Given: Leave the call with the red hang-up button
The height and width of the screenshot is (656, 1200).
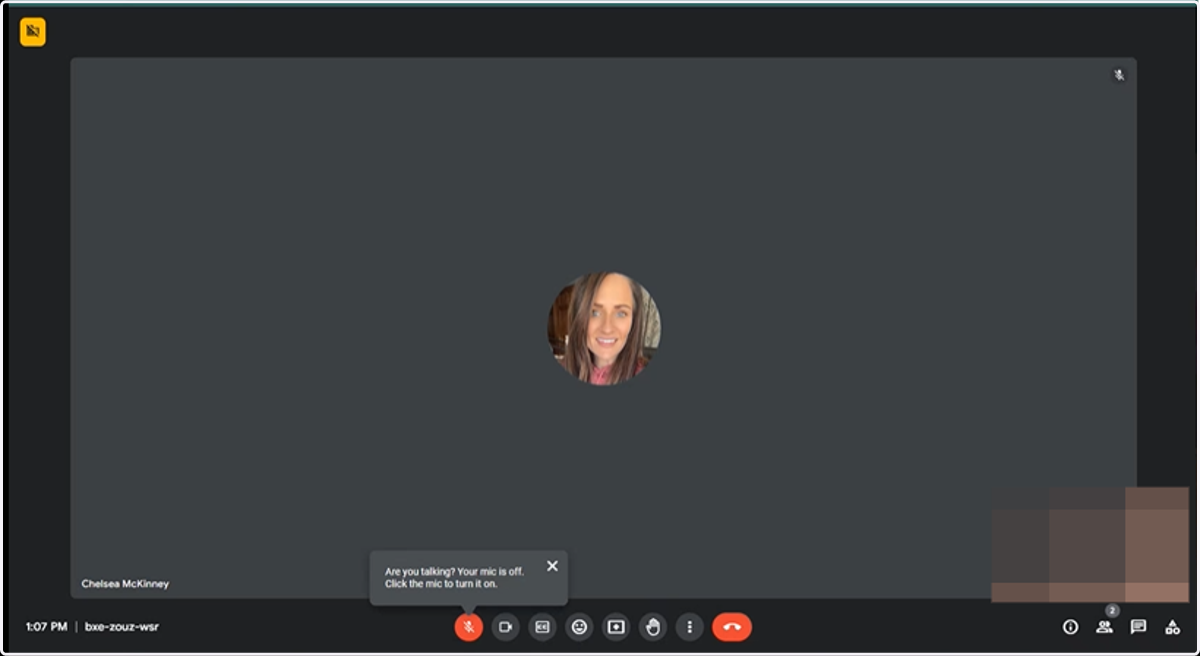Looking at the screenshot, I should coord(732,627).
